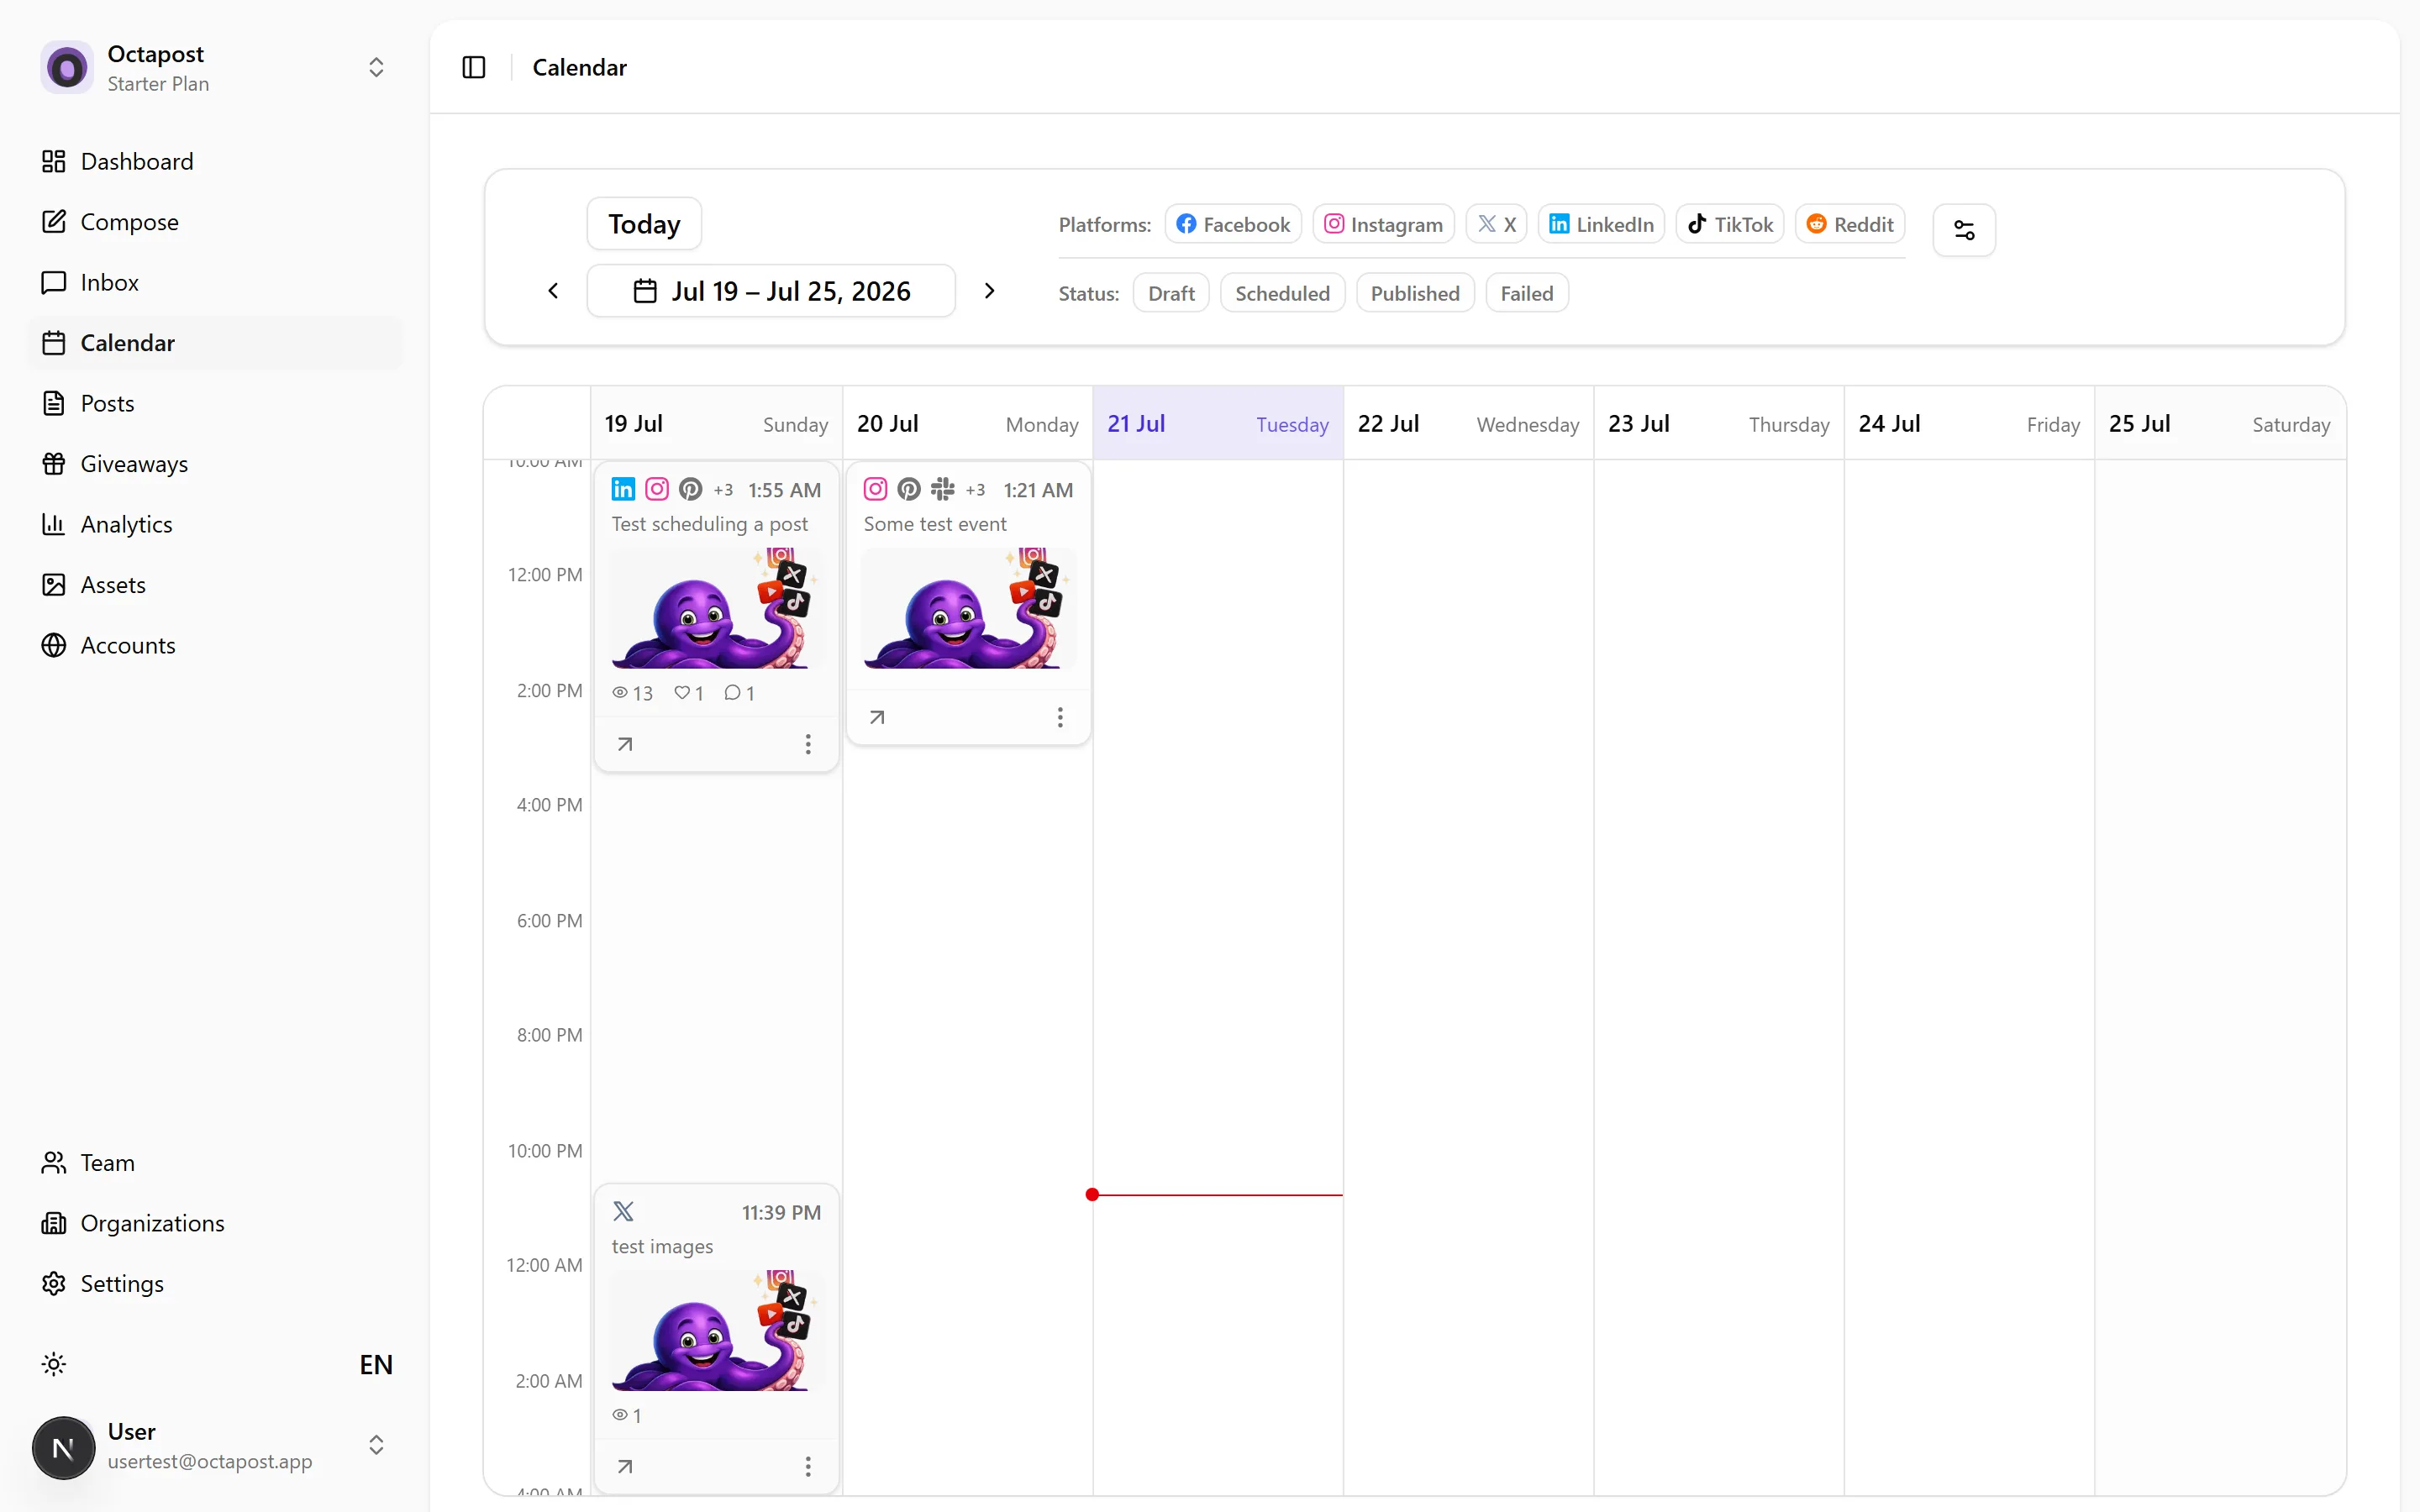Open Dashboard in sidebar

point(216,161)
